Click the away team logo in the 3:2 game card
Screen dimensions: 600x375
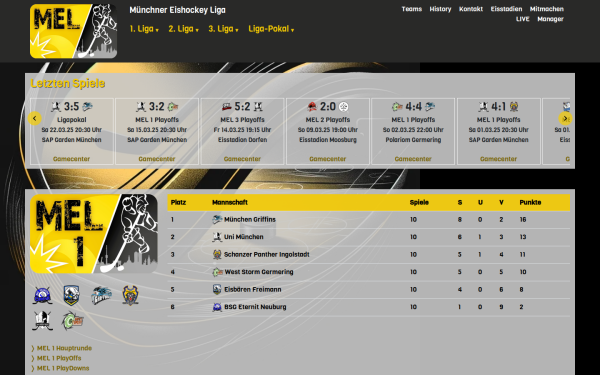point(173,106)
